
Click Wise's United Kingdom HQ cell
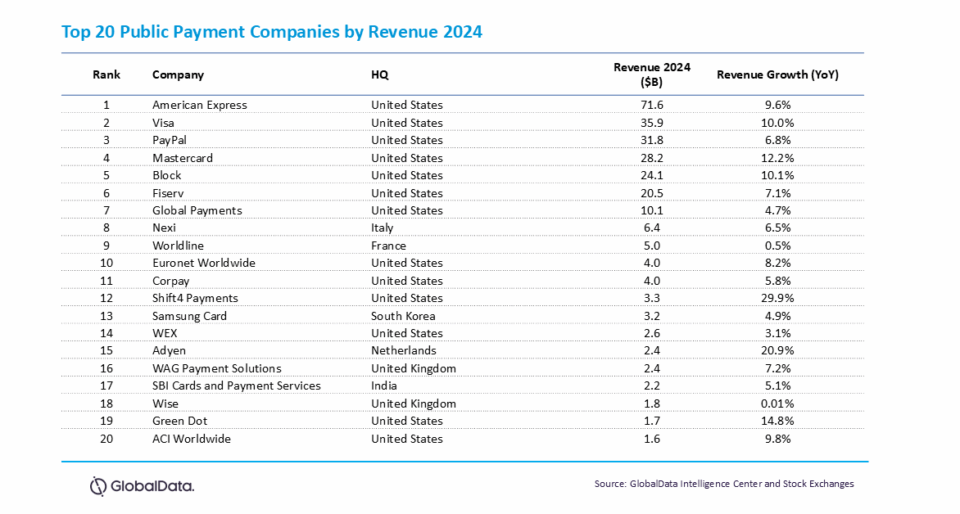[414, 403]
